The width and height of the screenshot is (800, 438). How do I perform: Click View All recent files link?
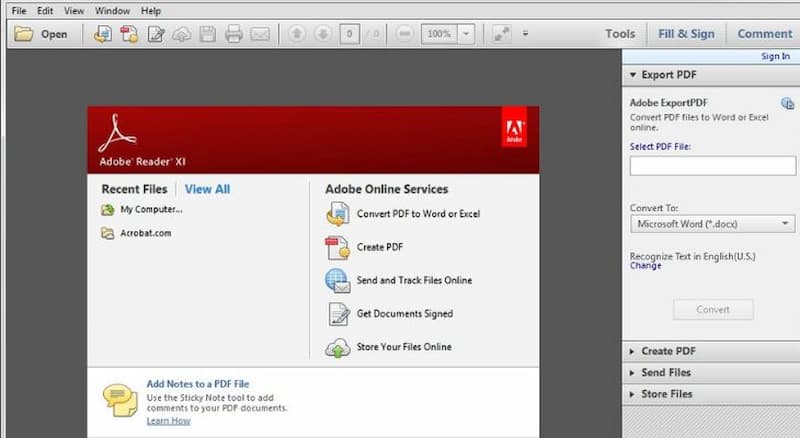207,189
